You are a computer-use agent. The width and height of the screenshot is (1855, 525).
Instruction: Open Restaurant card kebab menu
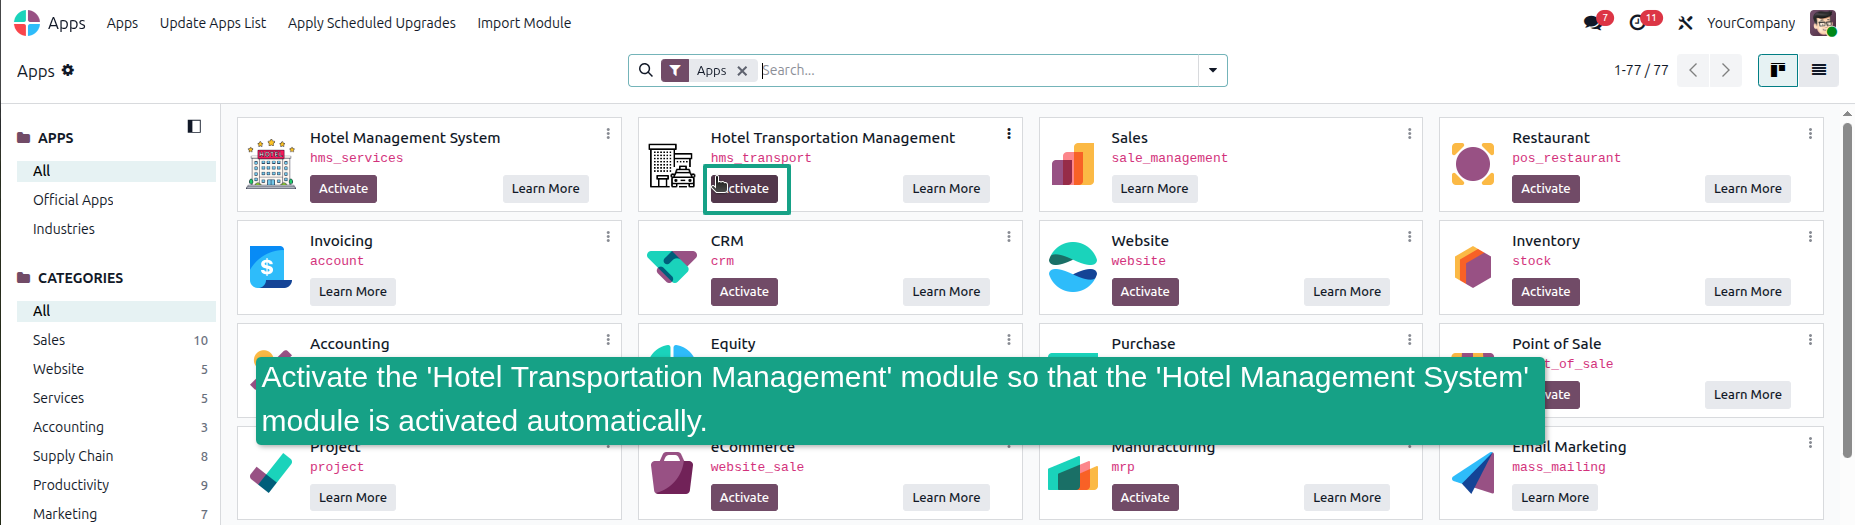[x=1810, y=134]
